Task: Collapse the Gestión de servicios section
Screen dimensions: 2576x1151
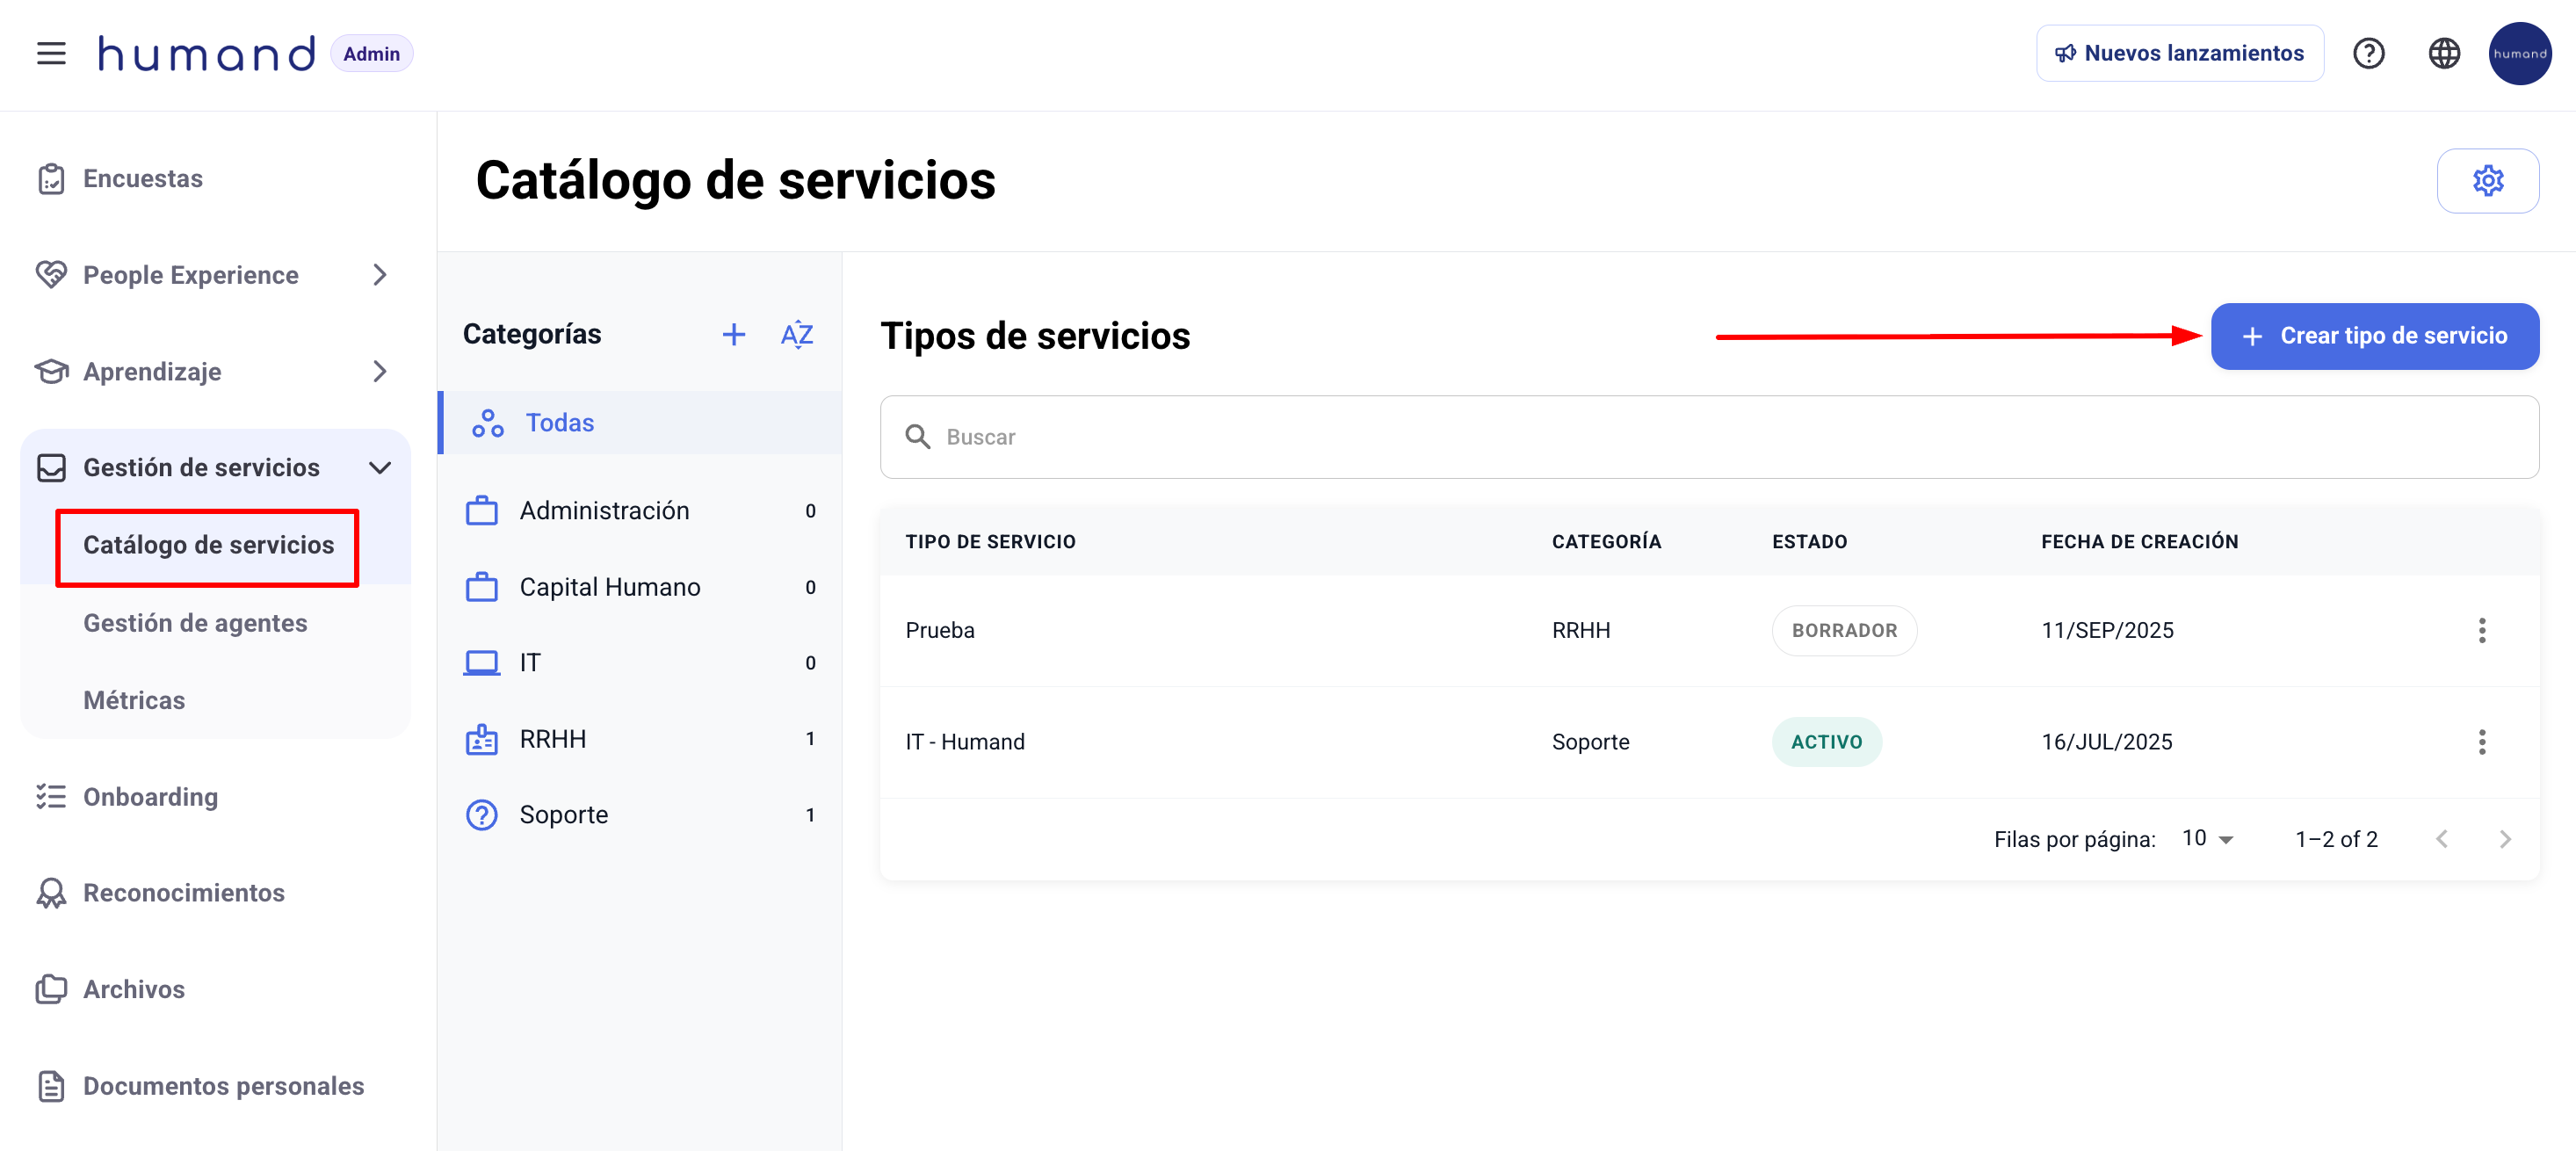Action: [379, 467]
